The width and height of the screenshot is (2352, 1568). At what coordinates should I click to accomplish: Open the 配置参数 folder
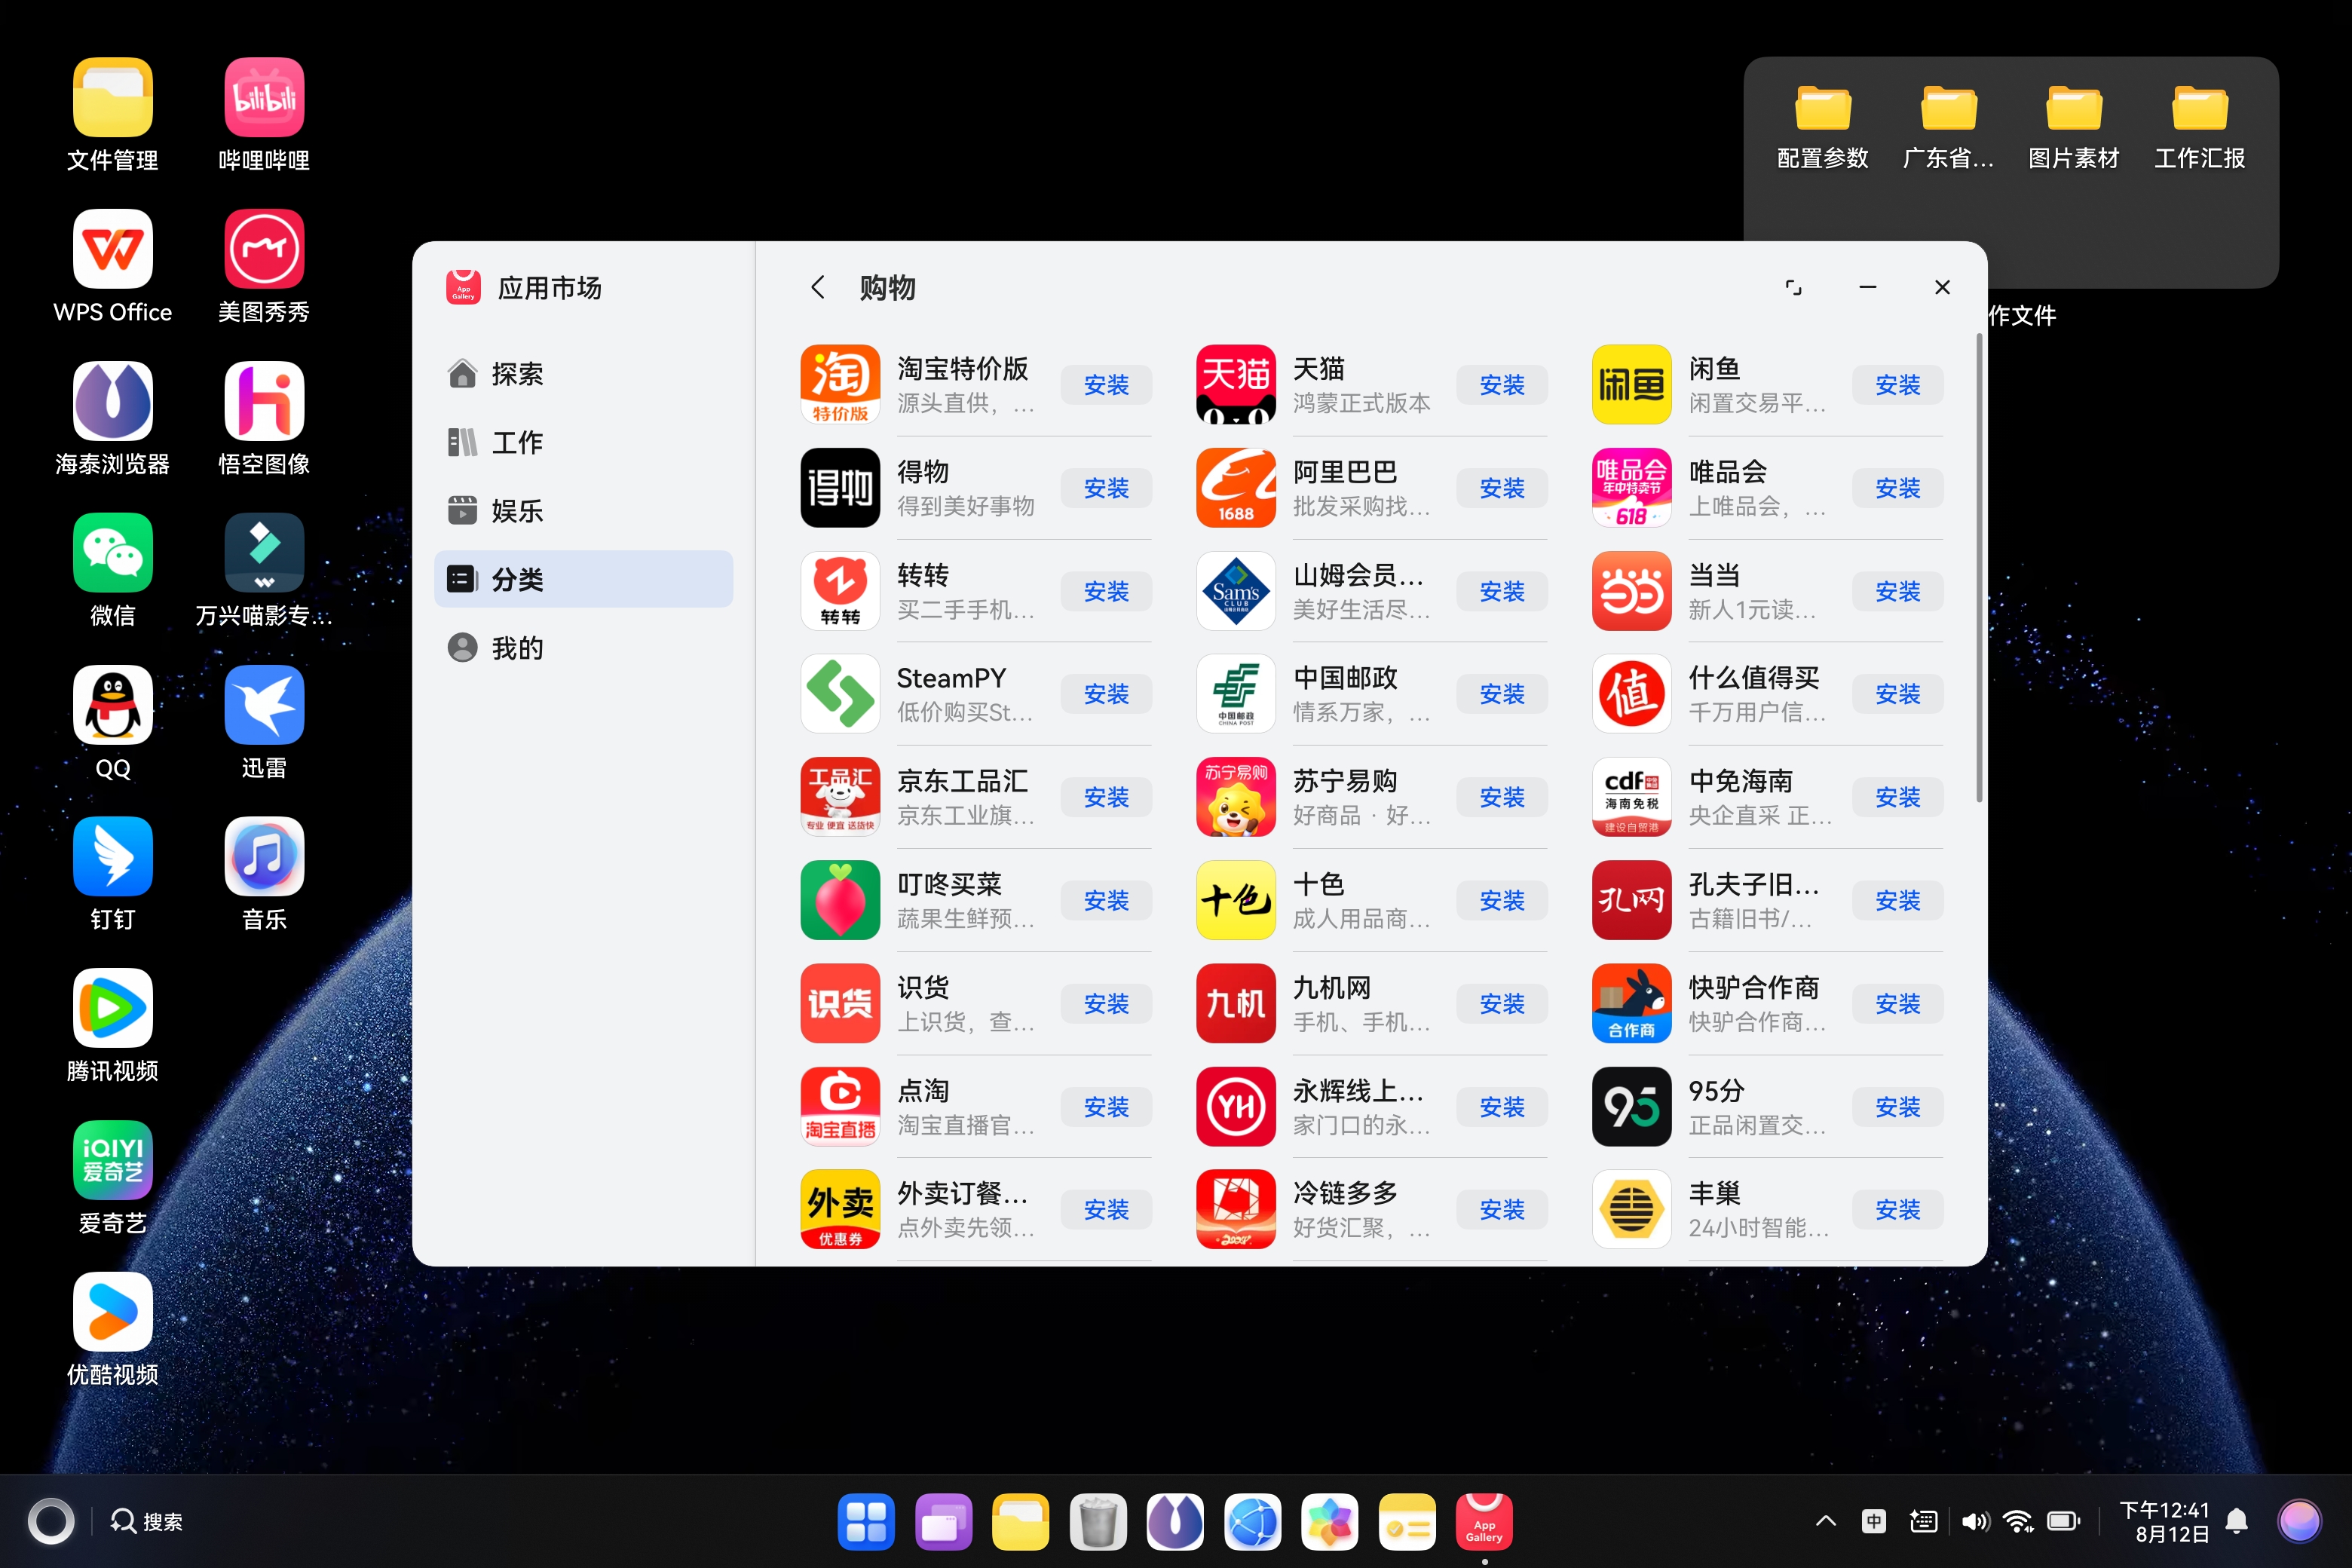pyautogui.click(x=1822, y=128)
